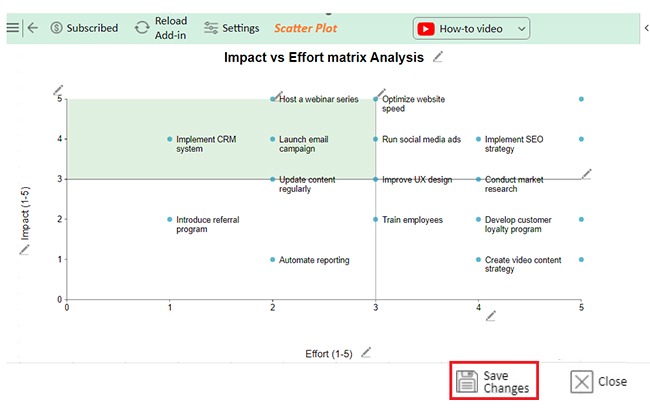This screenshot has width=650, height=412.
Task: Click the Scatter Plot label
Action: click(x=306, y=28)
